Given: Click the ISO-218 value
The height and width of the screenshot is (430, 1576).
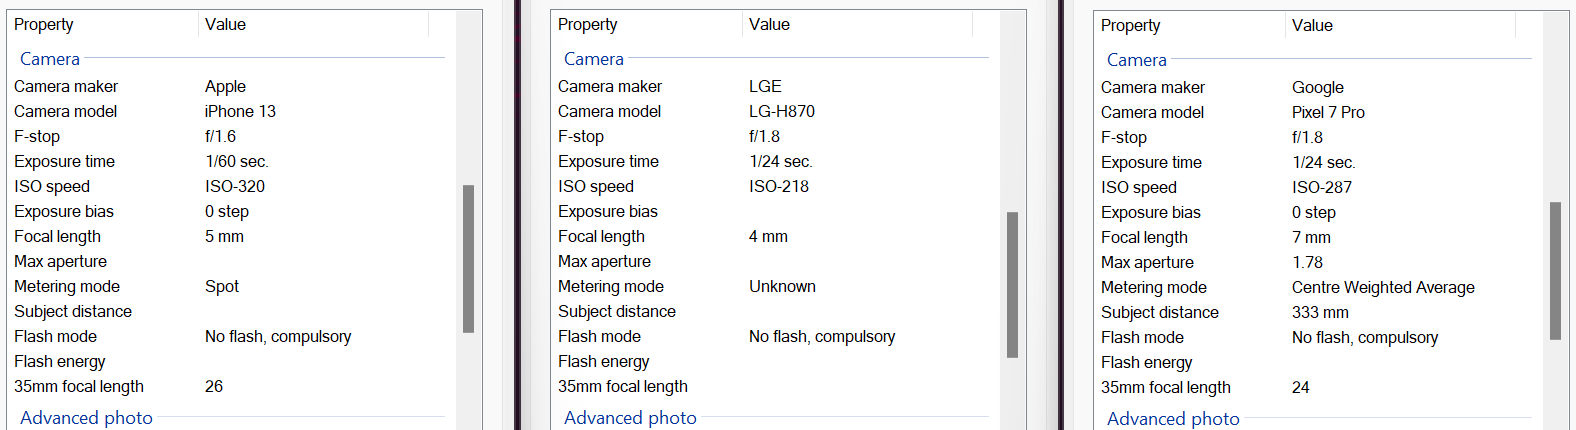Looking at the screenshot, I should (x=779, y=186).
